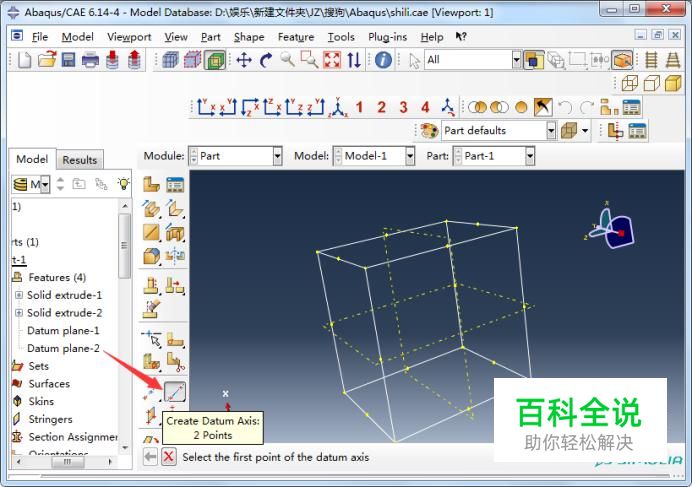Open the Color Code dialog palette icon
The height and width of the screenshot is (487, 692).
pos(429,131)
